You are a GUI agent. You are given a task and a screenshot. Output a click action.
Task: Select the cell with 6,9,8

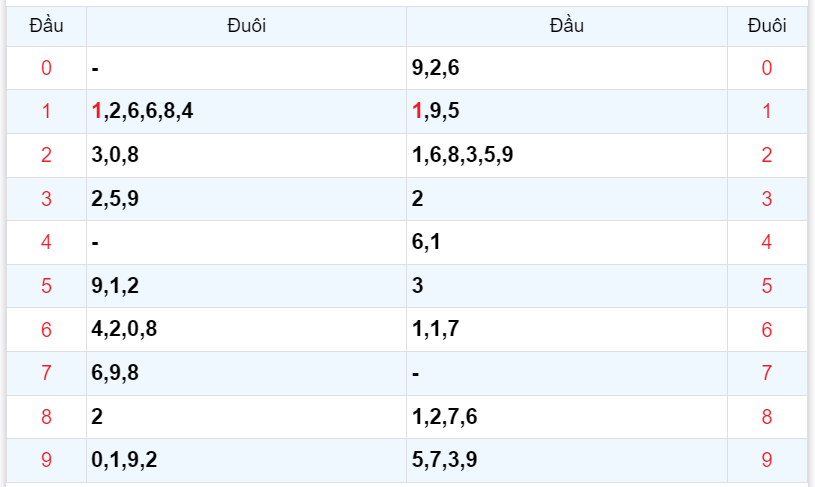[x=115, y=373]
